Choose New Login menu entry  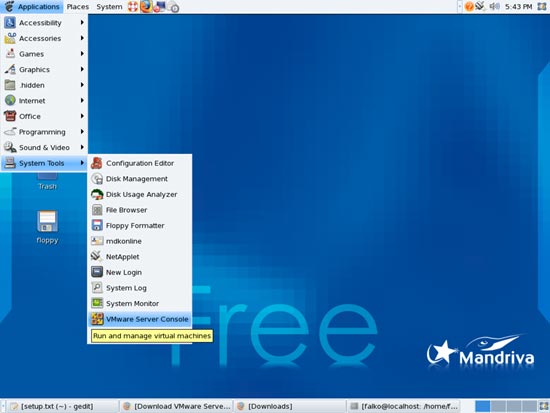140,272
